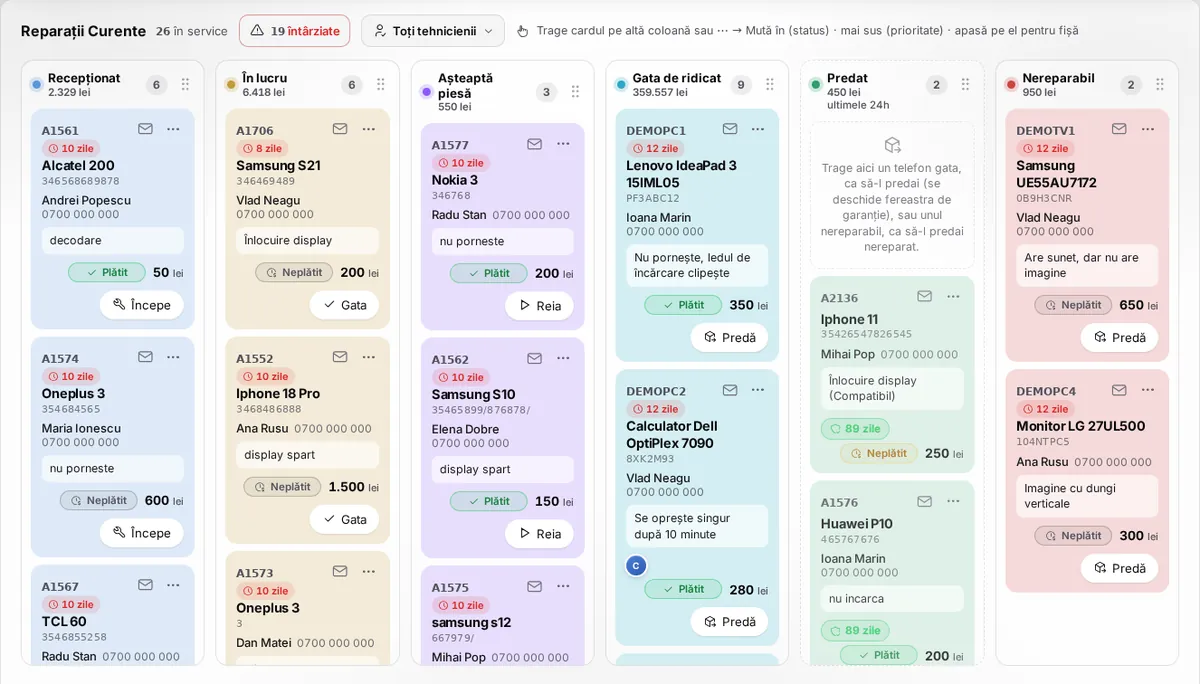Click the envelope icon on card A1577
This screenshot has height=684, width=1200.
535,144
